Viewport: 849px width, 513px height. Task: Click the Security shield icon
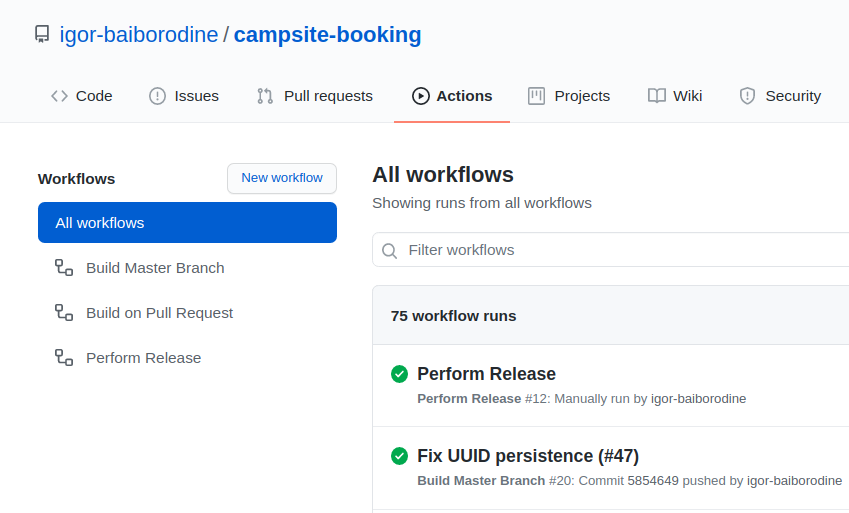[747, 96]
